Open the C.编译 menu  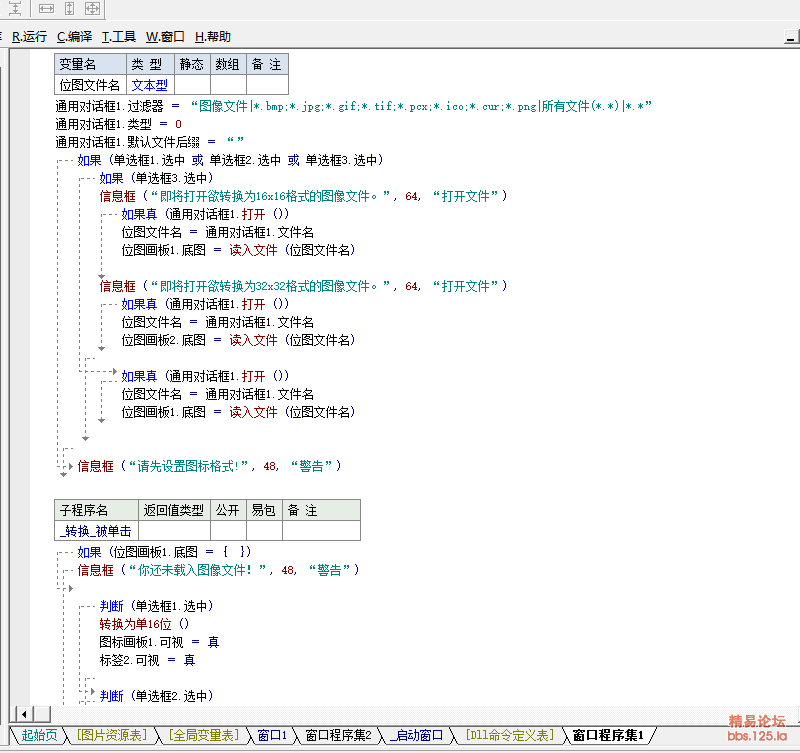74,37
